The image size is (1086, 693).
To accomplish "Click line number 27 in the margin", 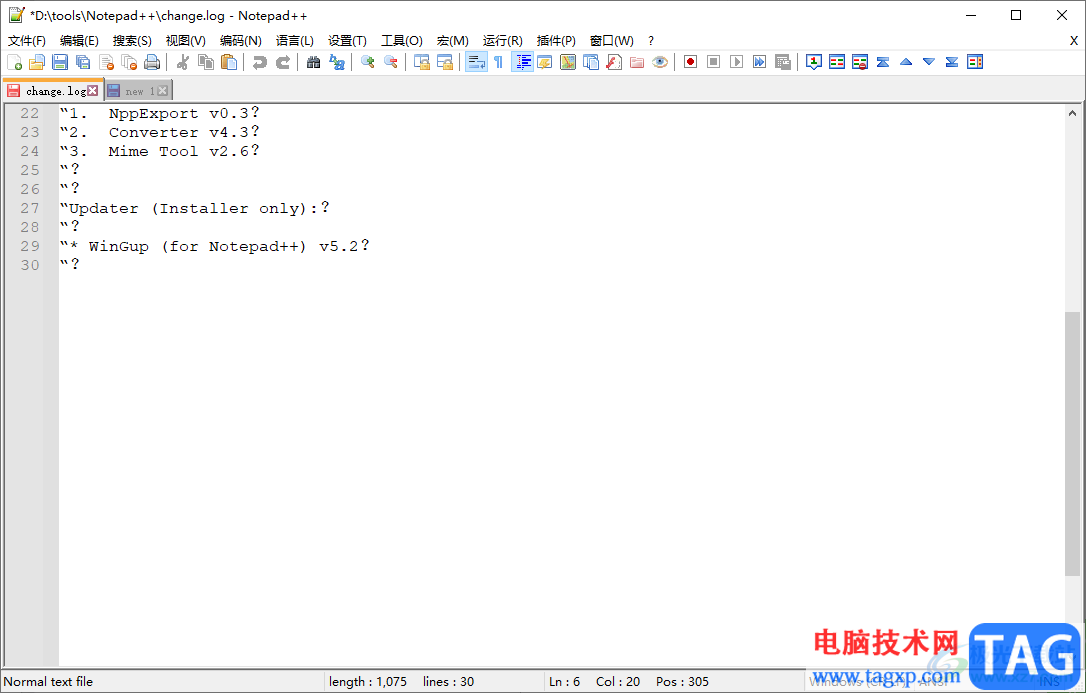I will (30, 208).
